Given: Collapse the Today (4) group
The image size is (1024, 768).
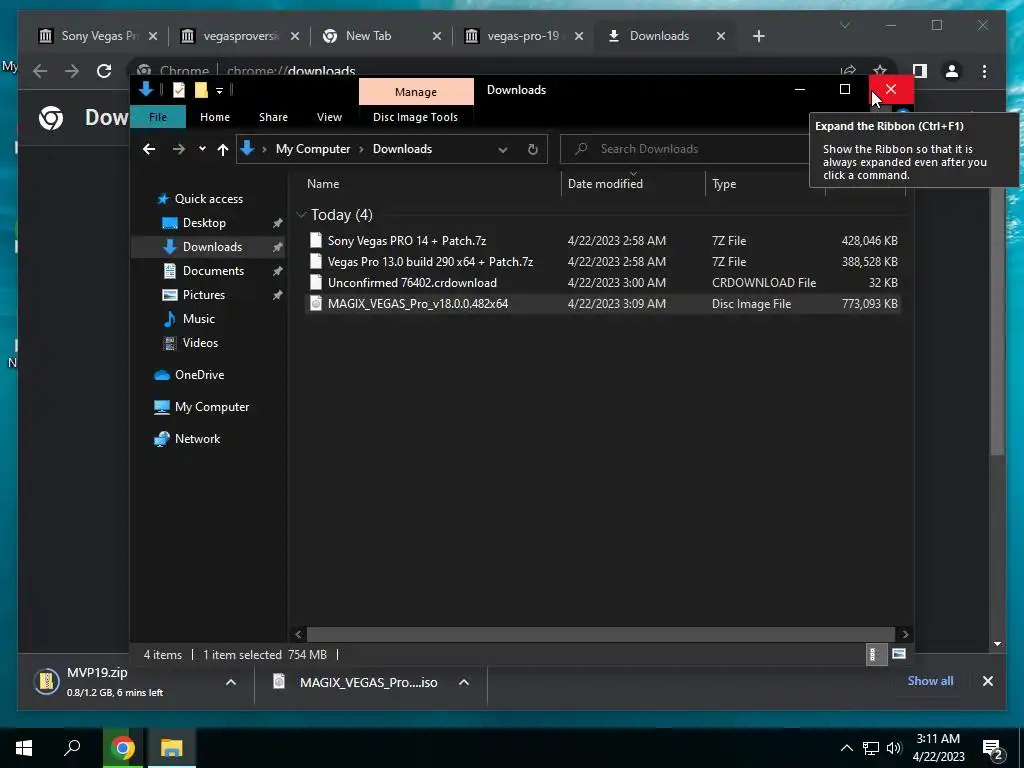Looking at the screenshot, I should (x=301, y=215).
